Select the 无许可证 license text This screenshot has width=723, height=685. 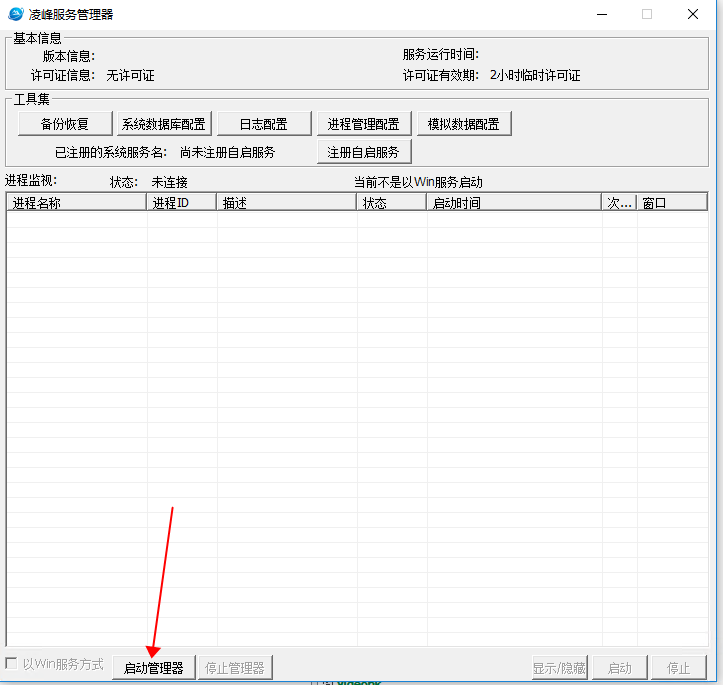point(130,75)
